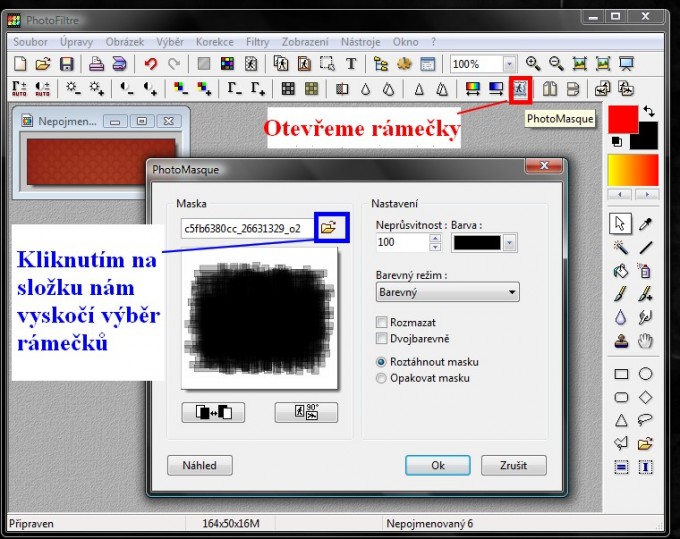680x539 pixels.
Task: Enable the Rozmazat checkbox
Action: (x=381, y=322)
